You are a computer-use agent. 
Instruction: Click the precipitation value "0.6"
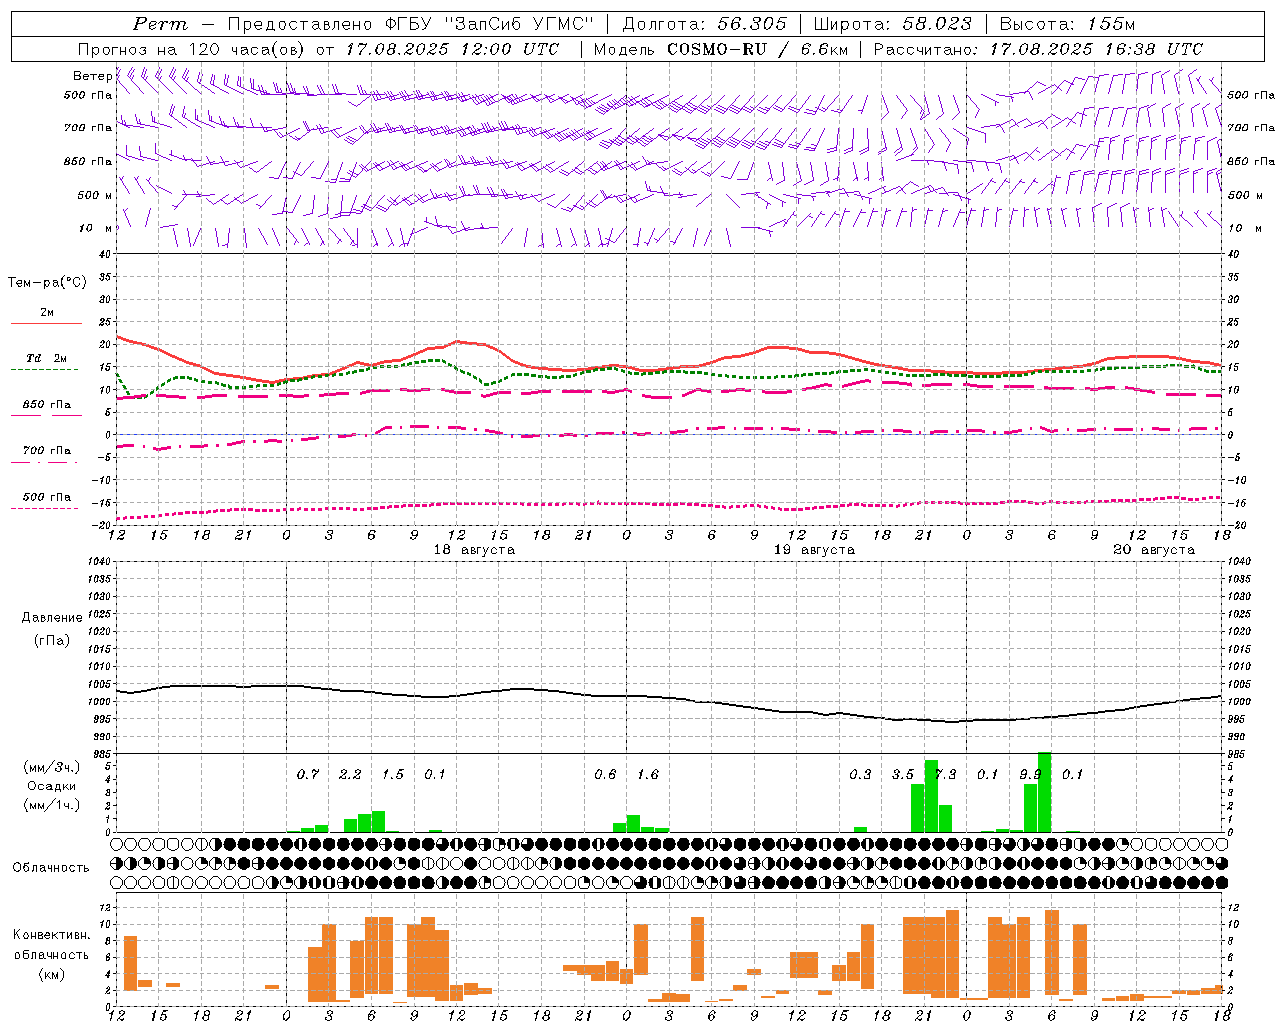click(605, 774)
